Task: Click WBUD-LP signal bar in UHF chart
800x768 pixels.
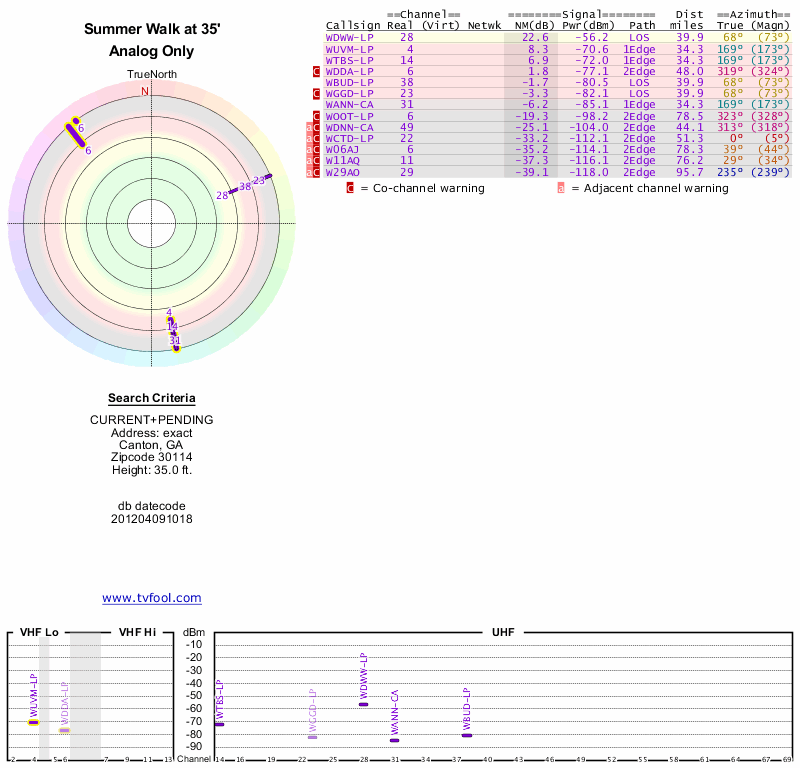Action: click(x=467, y=735)
